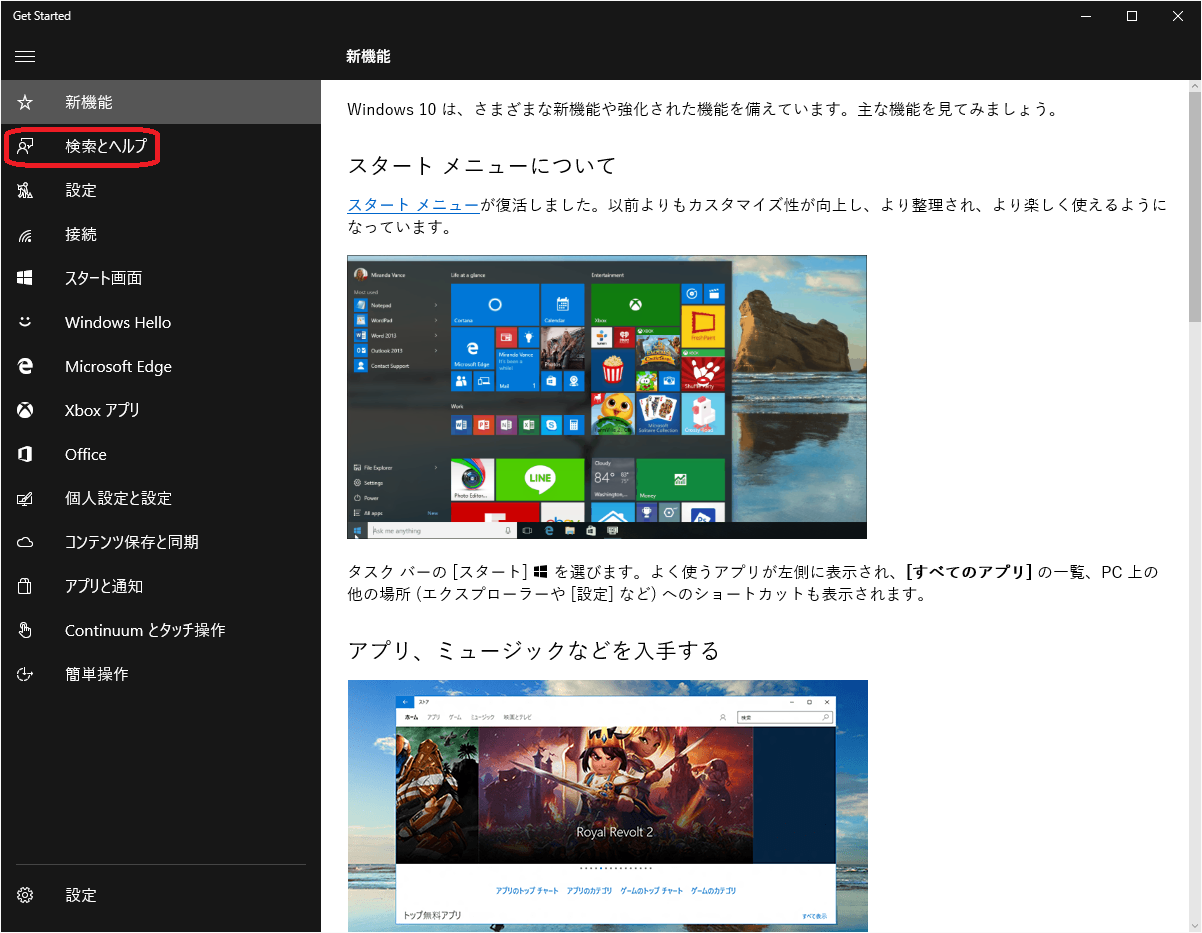
Task: Open Continuum とタッチ操作 topic
Action: click(145, 630)
